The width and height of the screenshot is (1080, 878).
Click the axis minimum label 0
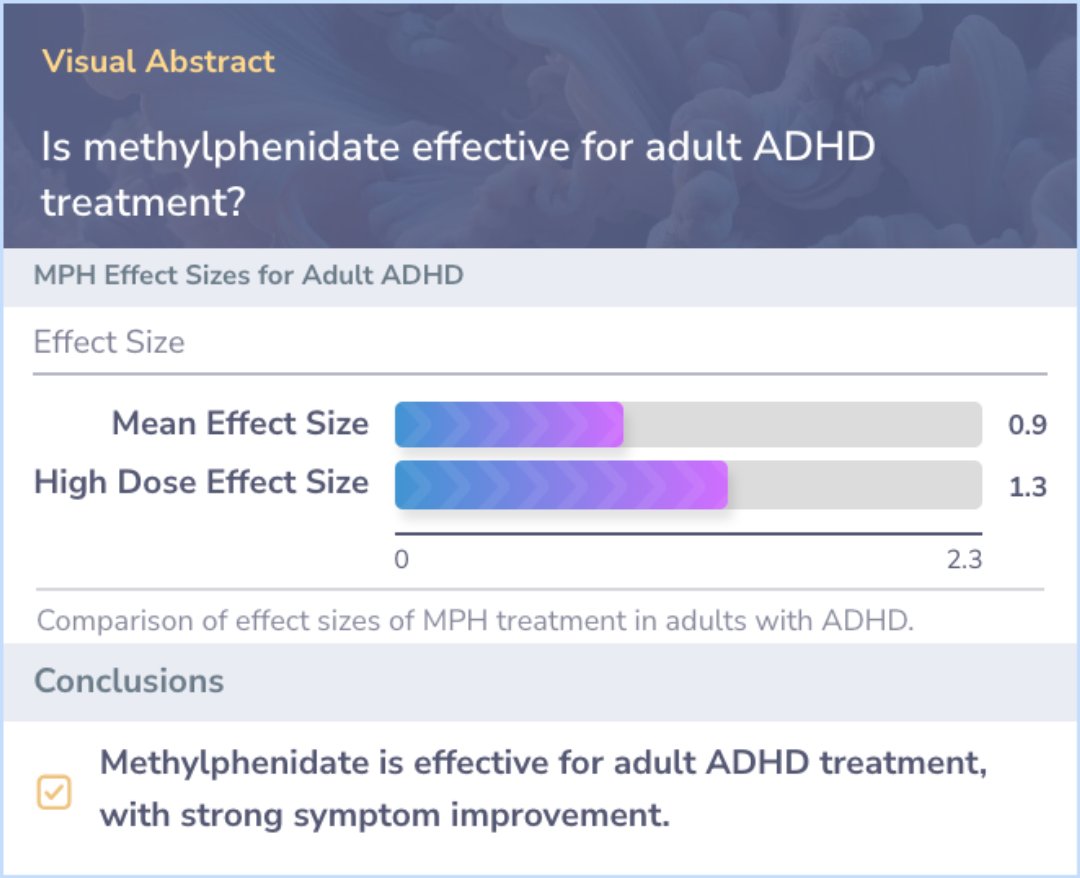402,559
